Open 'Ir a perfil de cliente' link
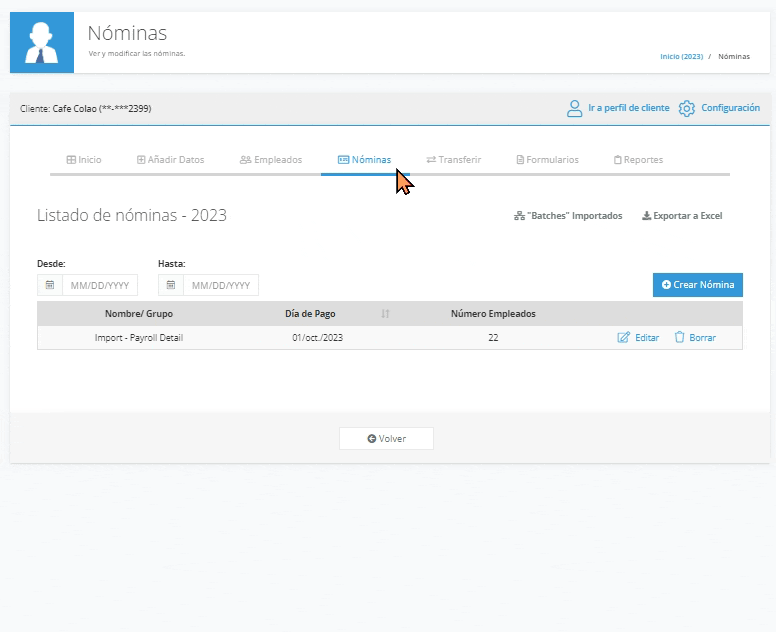Screen dimensions: 776x632 point(629,108)
